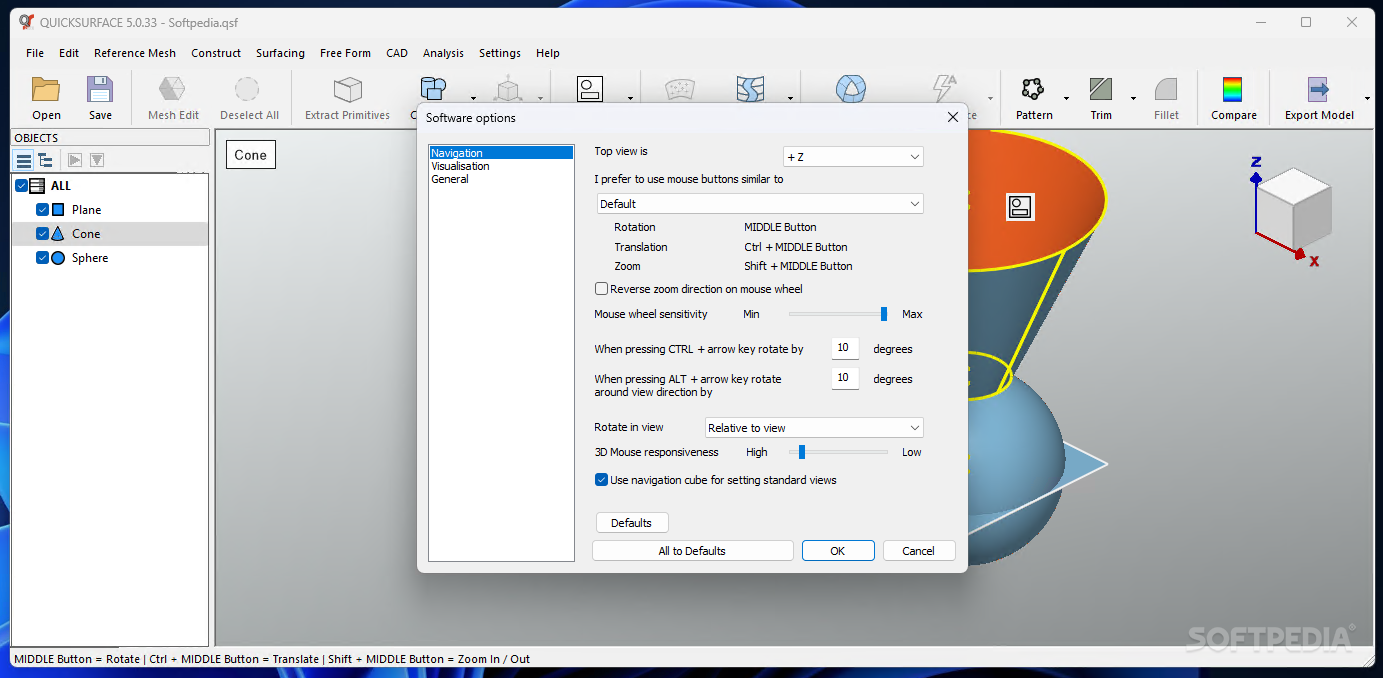Open the Top view is dropdown

tap(853, 157)
